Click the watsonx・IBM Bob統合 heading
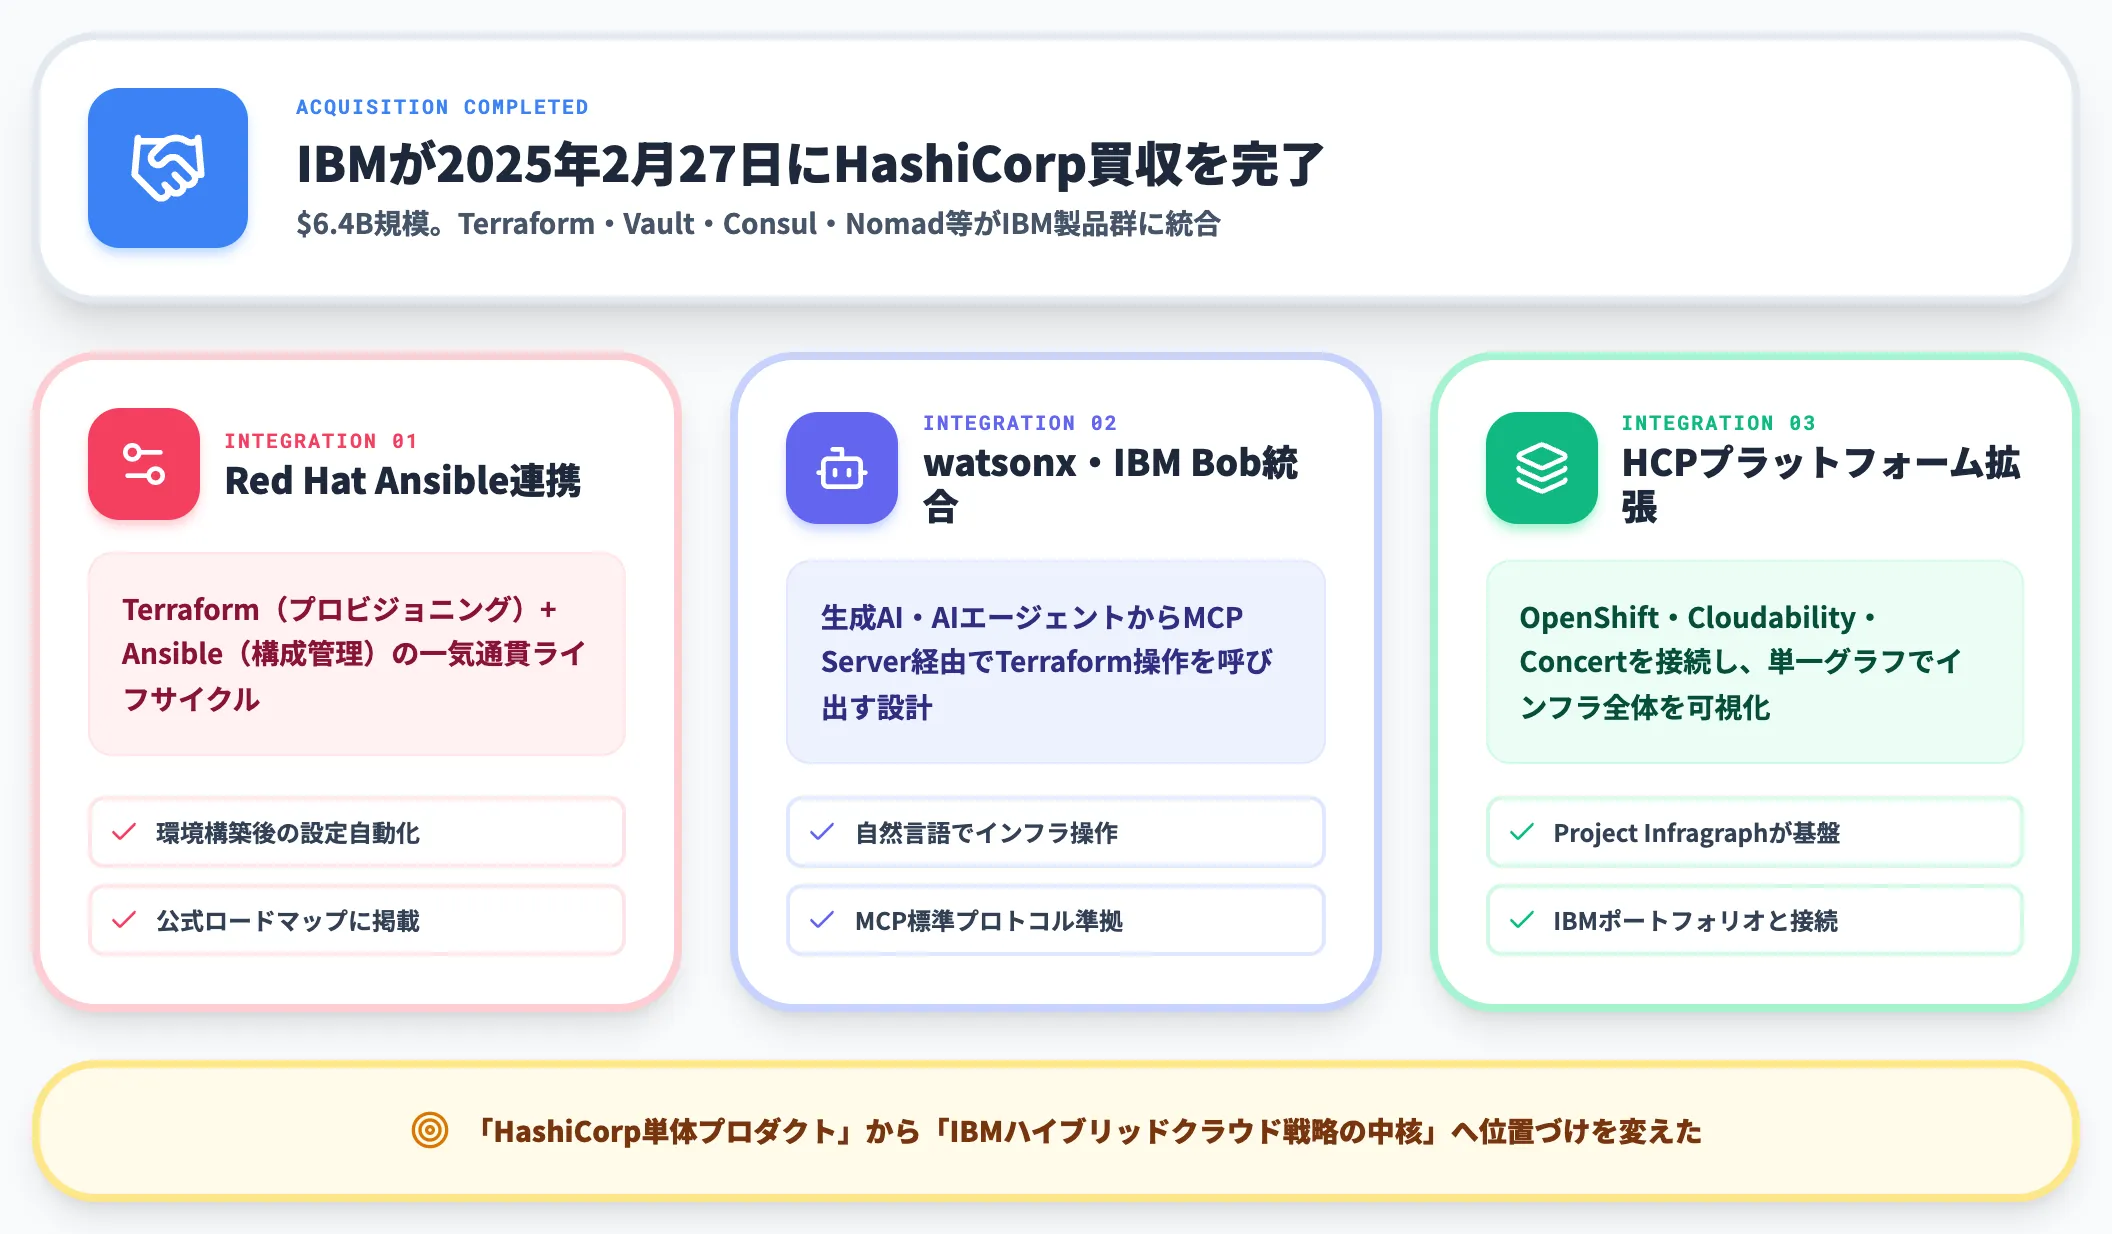This screenshot has width=2112, height=1234. [1110, 484]
